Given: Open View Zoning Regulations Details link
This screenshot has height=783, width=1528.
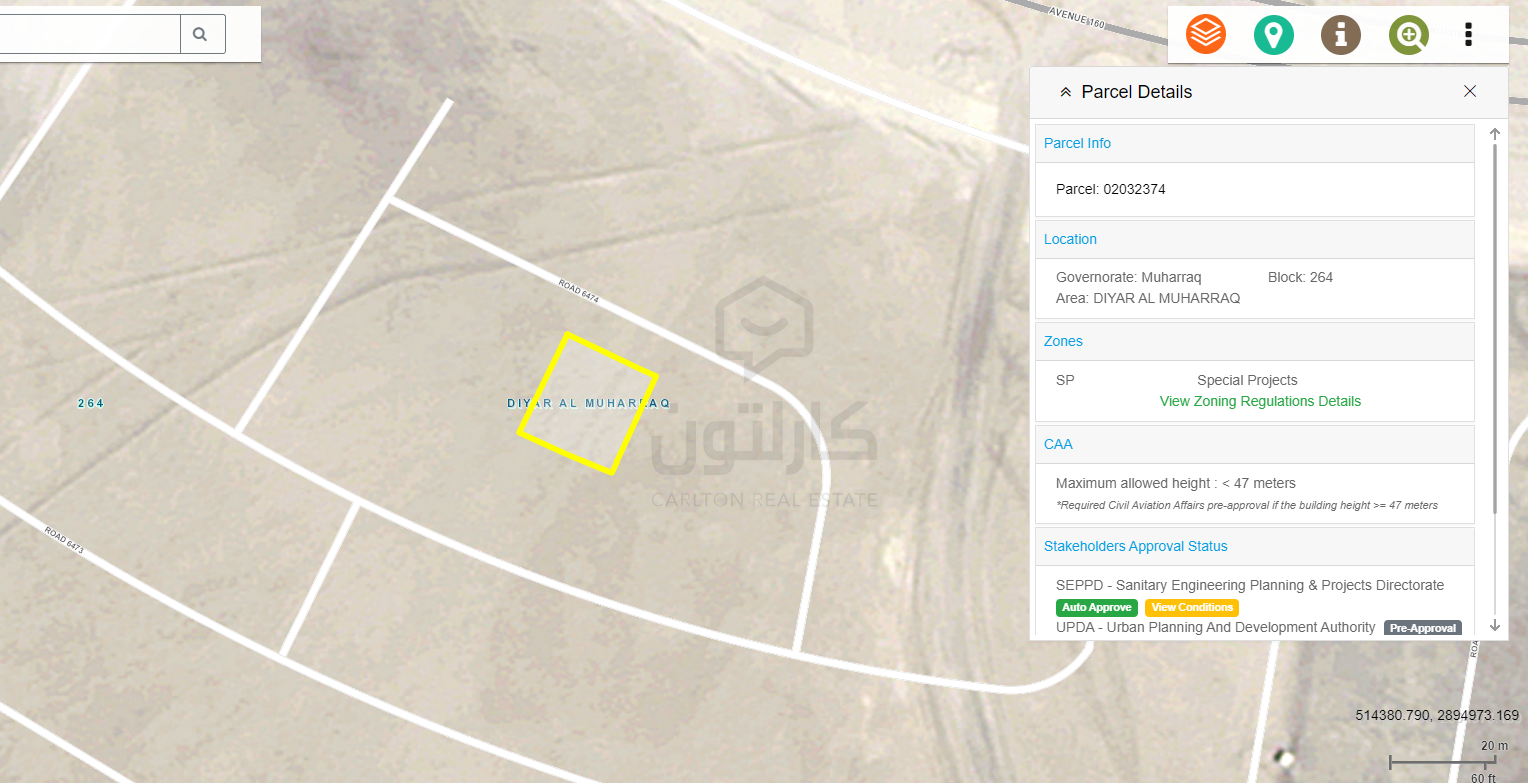Looking at the screenshot, I should 1260,401.
